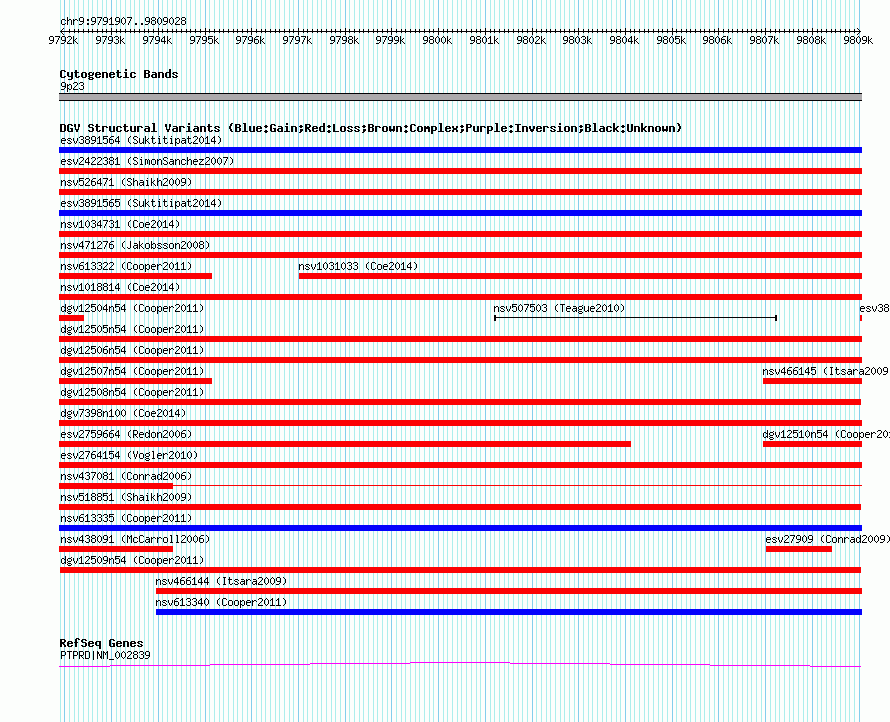Select the 9803k ruler position label

click(577, 40)
